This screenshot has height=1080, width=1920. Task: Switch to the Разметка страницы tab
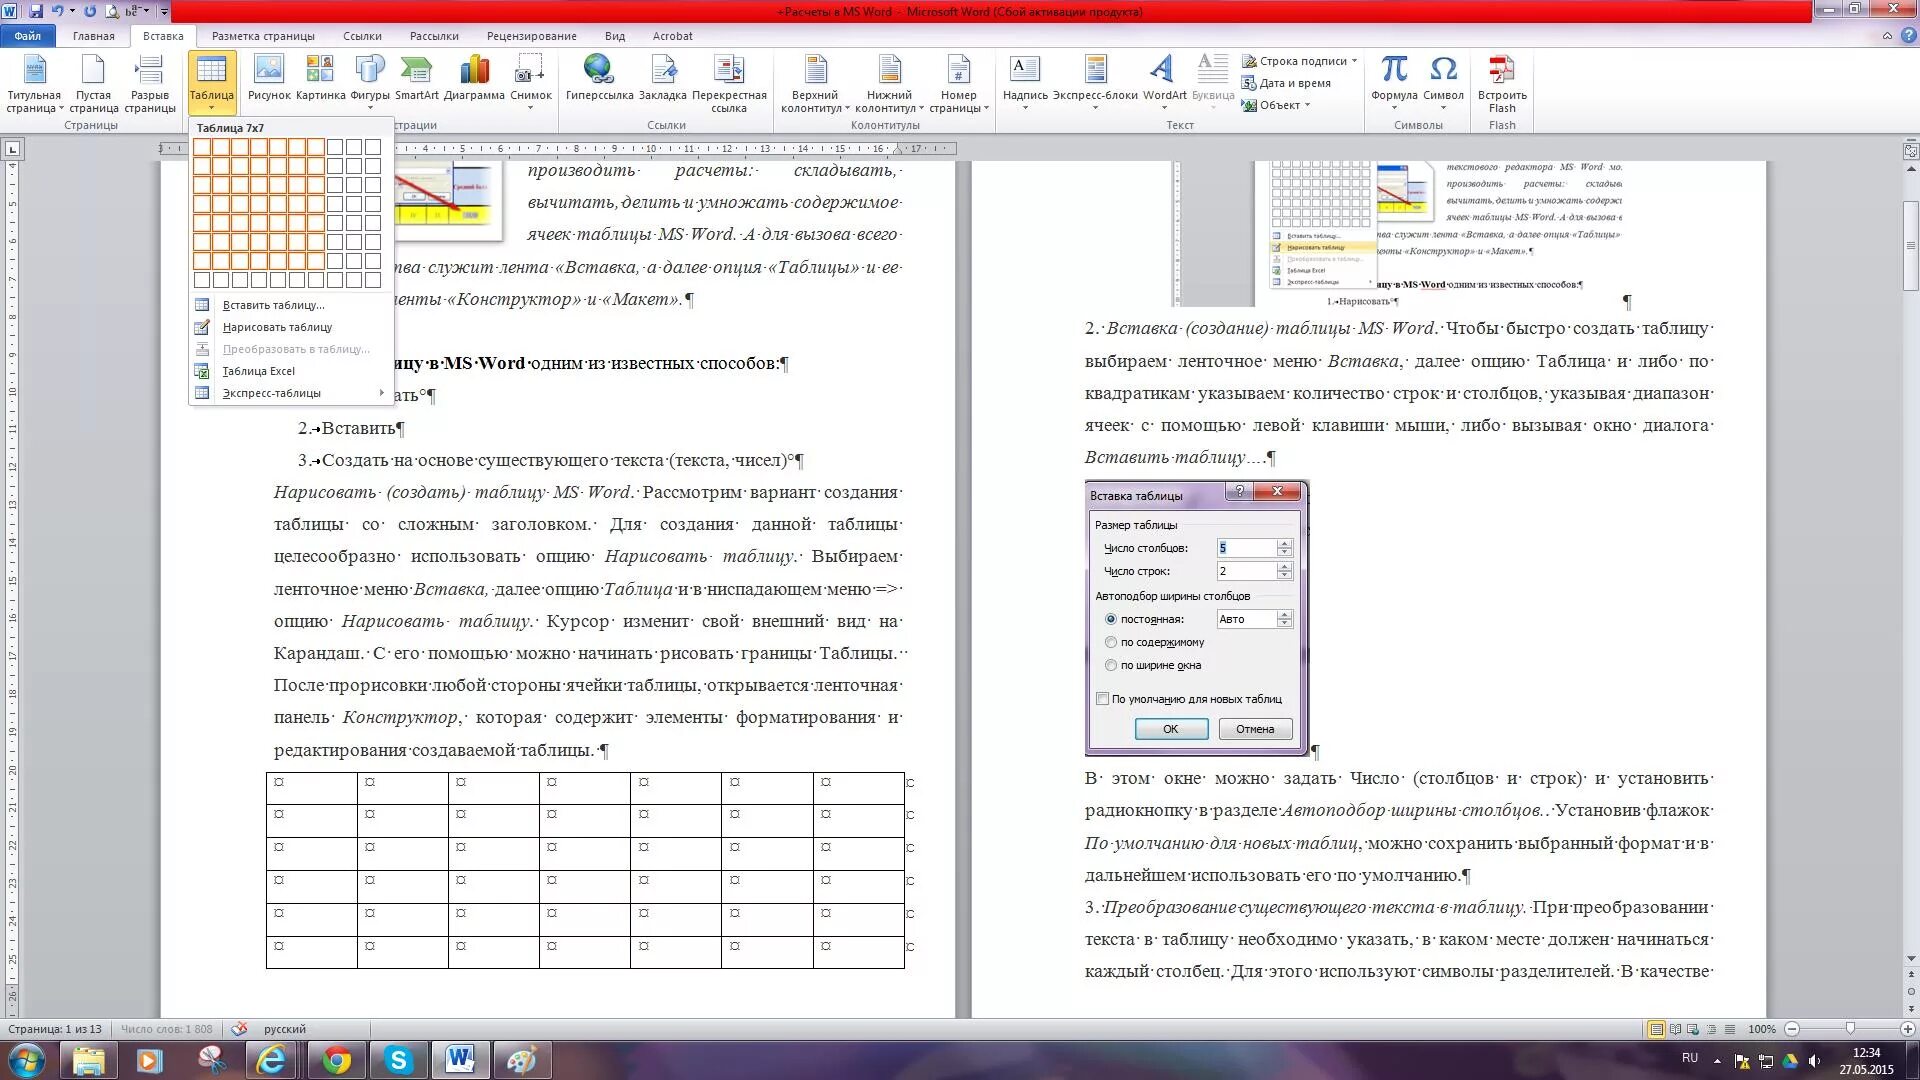[x=263, y=36]
